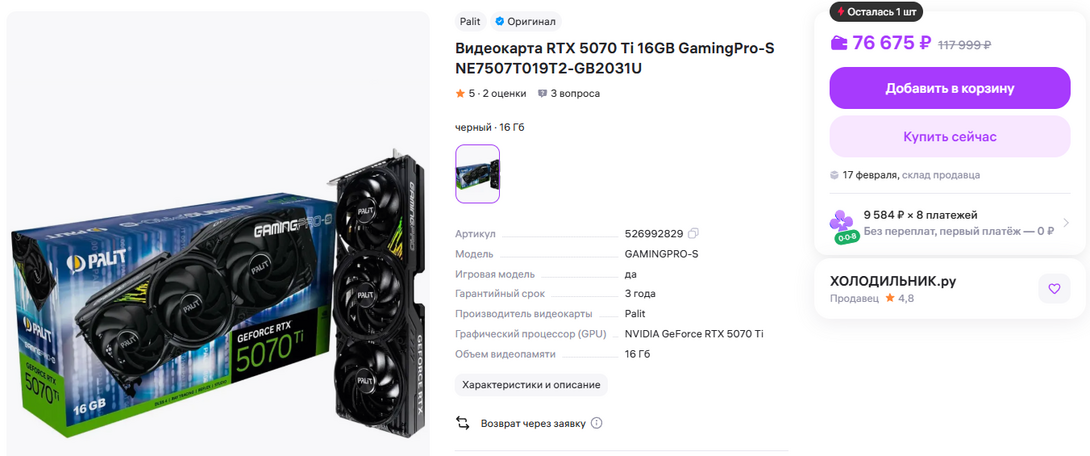The image size is (1090, 456).
Task: Click the Купить сейчас button
Action: coord(950,136)
